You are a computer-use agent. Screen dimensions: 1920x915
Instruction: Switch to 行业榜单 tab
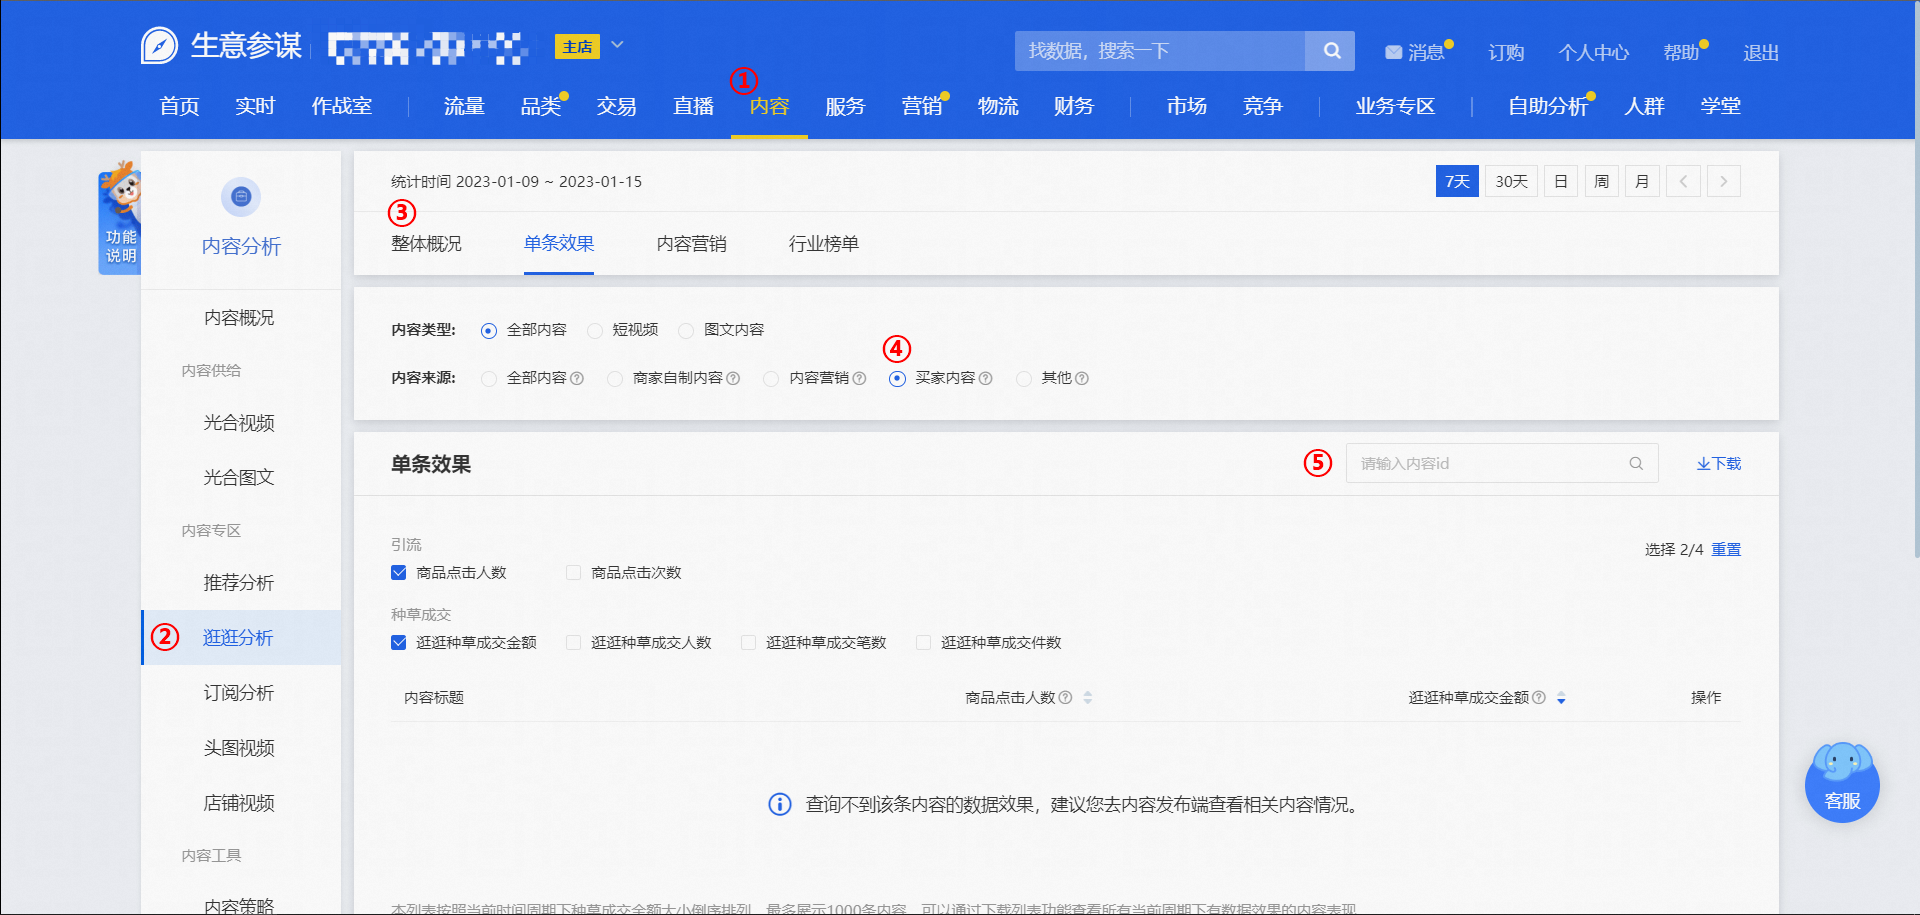point(823,243)
